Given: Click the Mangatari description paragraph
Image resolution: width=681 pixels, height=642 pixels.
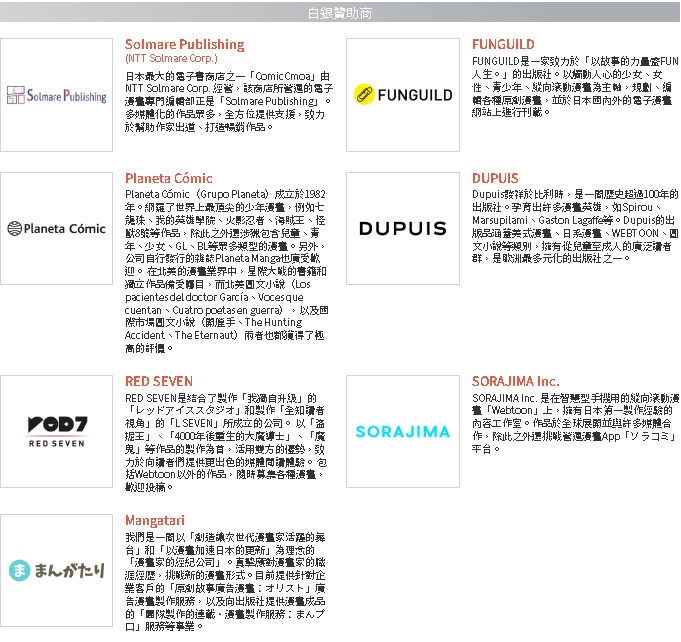Looking at the screenshot, I should tap(226, 582).
